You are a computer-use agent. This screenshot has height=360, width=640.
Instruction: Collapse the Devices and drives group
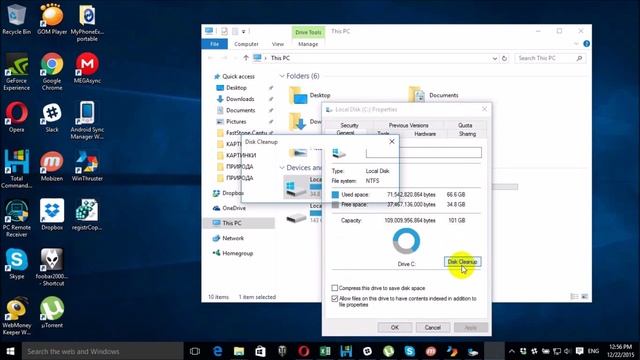click(x=282, y=168)
